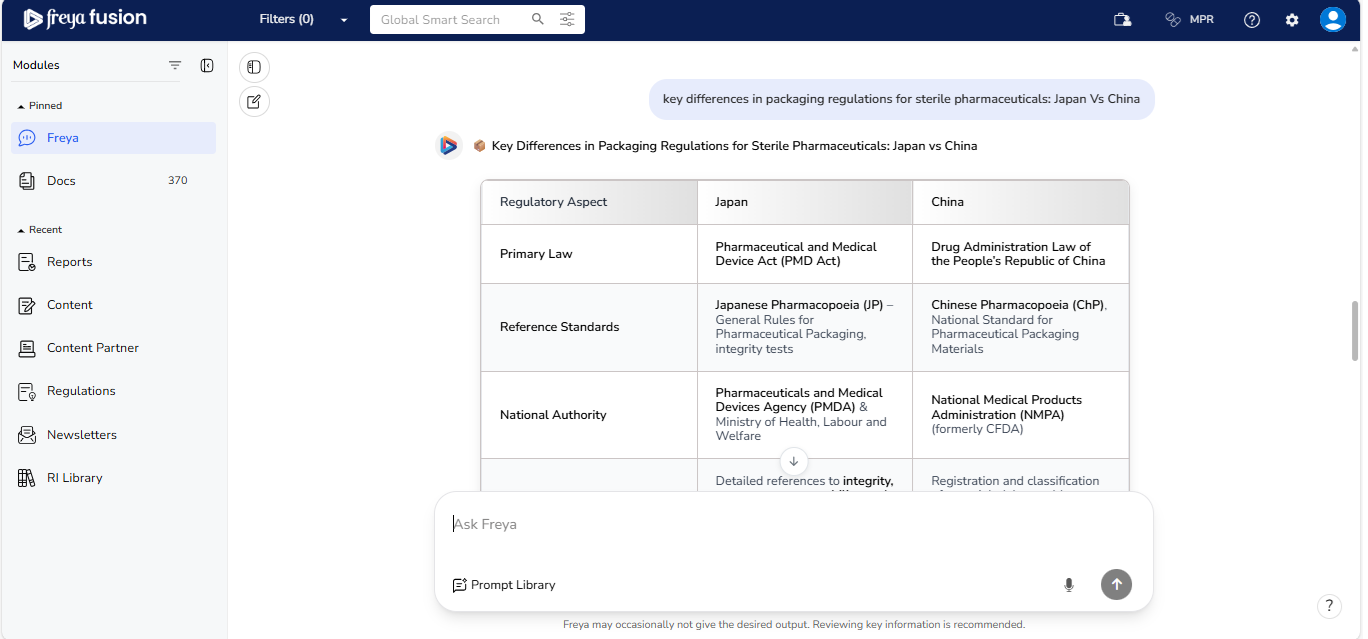Open advanced search options sliders icon
Viewport: 1368px width, 639px height.
567,19
